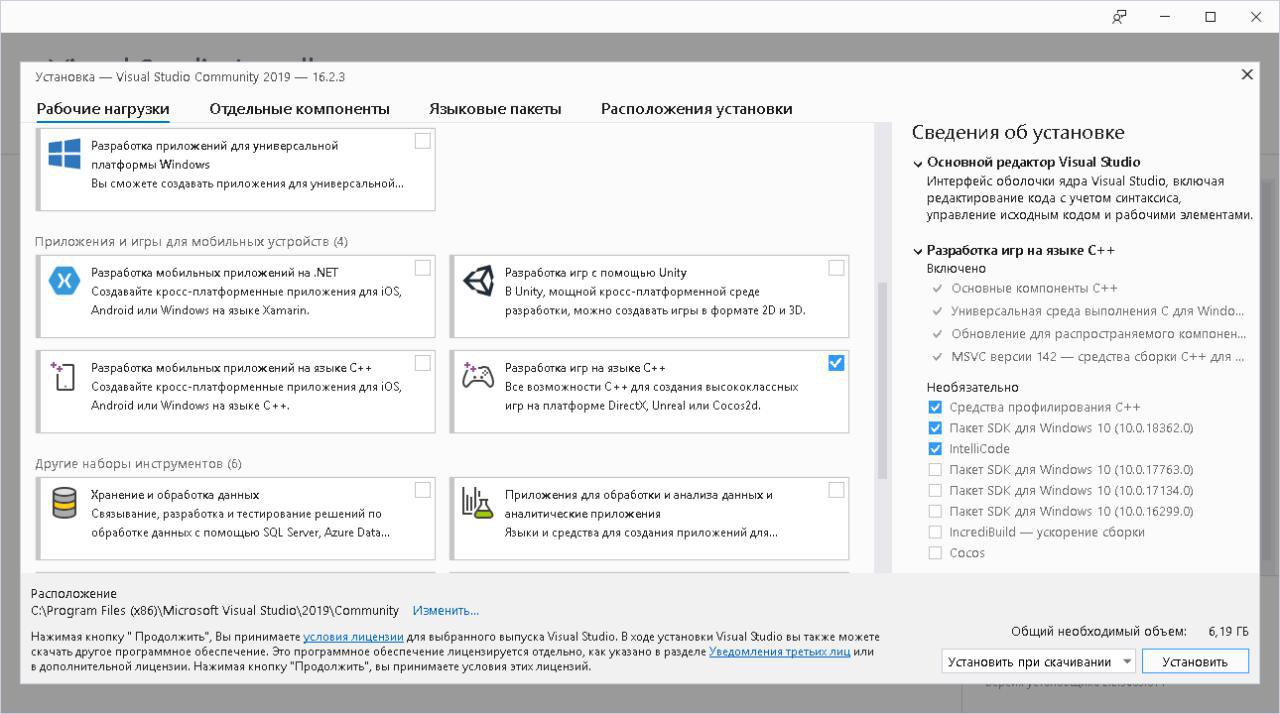Switch to Отдельные компоненты tab

click(300, 109)
